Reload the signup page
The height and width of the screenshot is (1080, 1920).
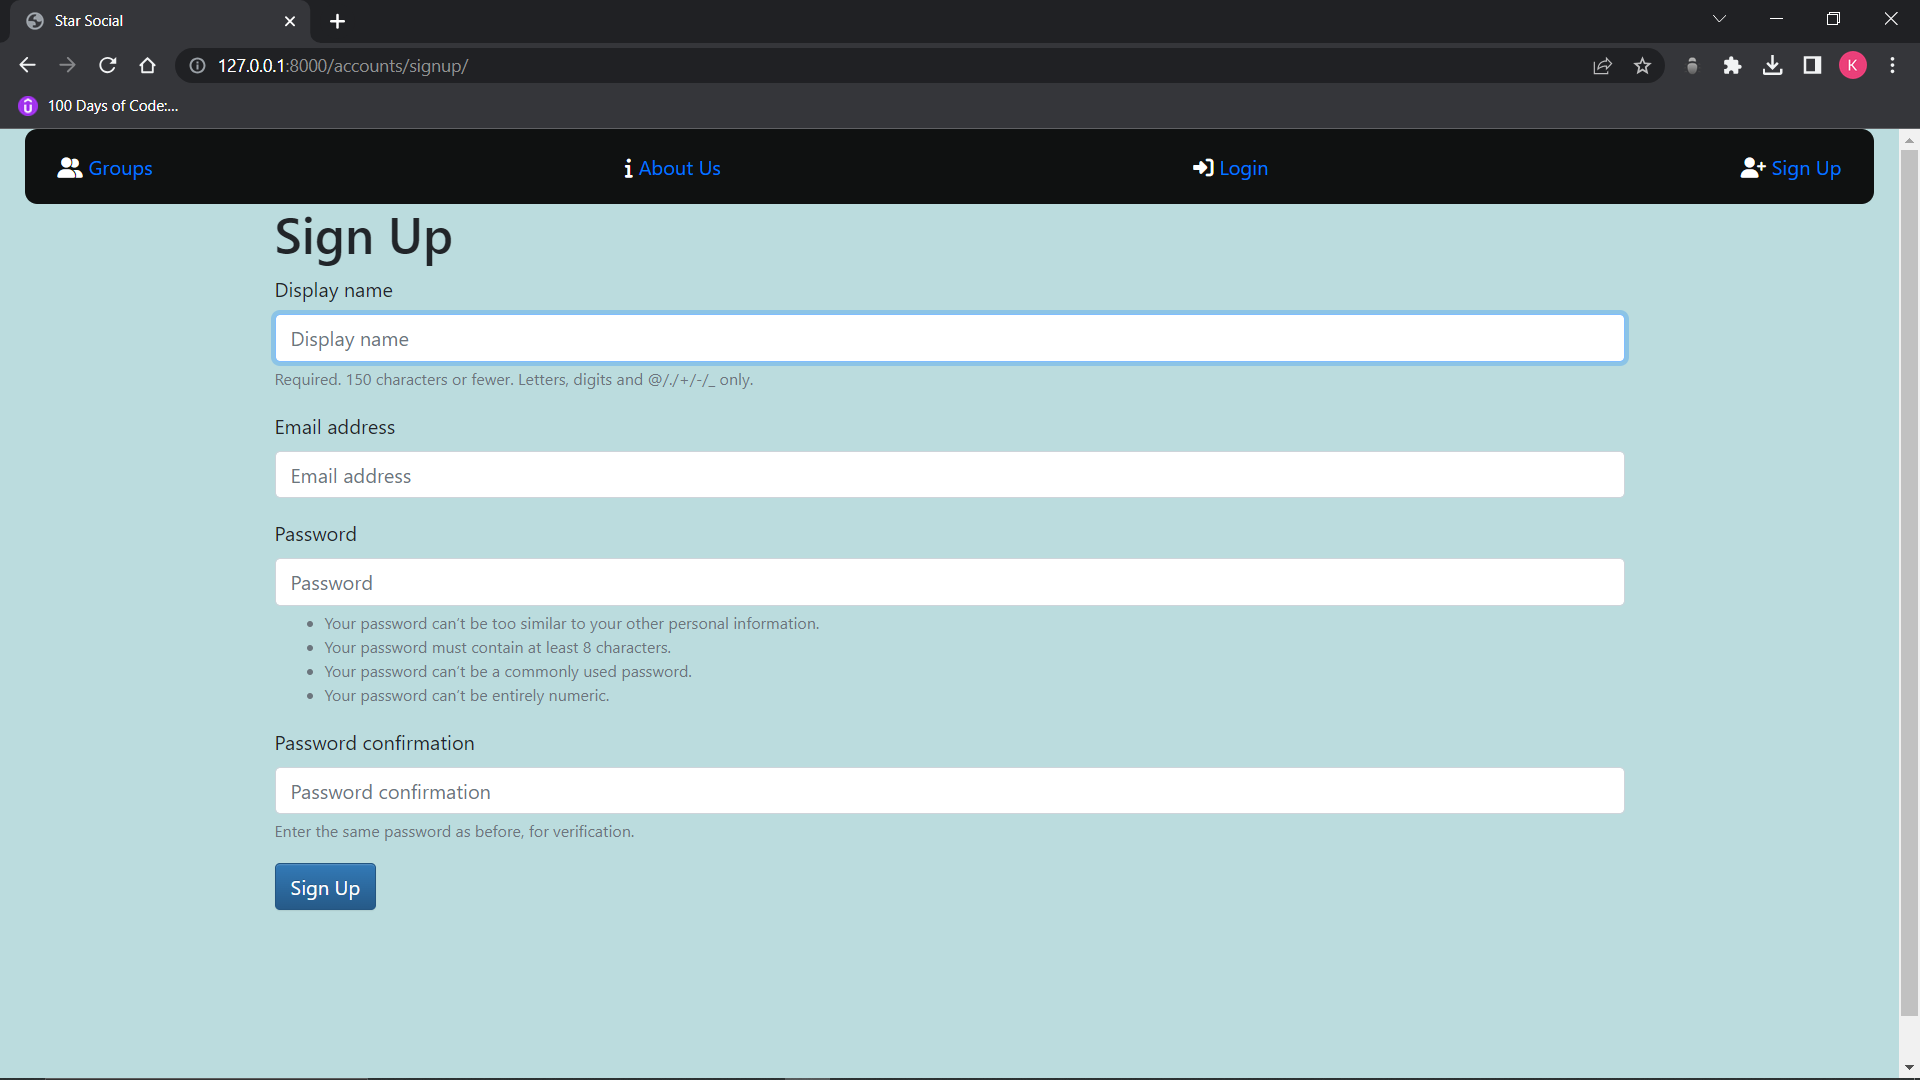click(x=108, y=66)
